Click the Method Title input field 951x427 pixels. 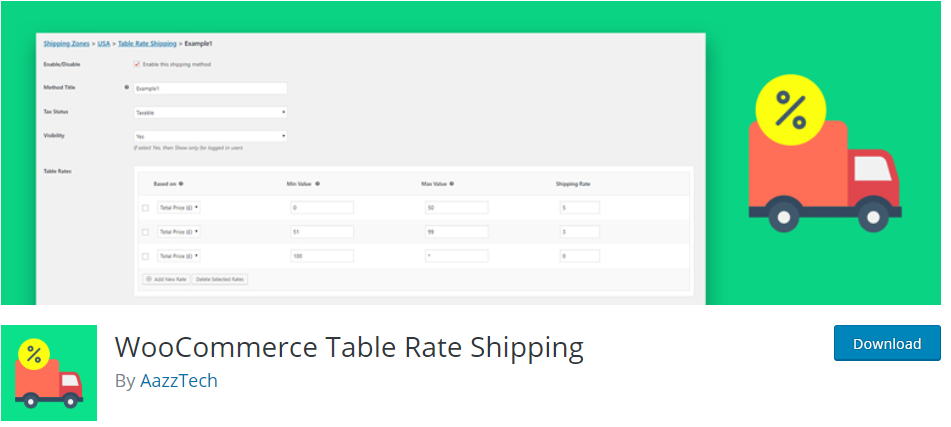[x=210, y=88]
